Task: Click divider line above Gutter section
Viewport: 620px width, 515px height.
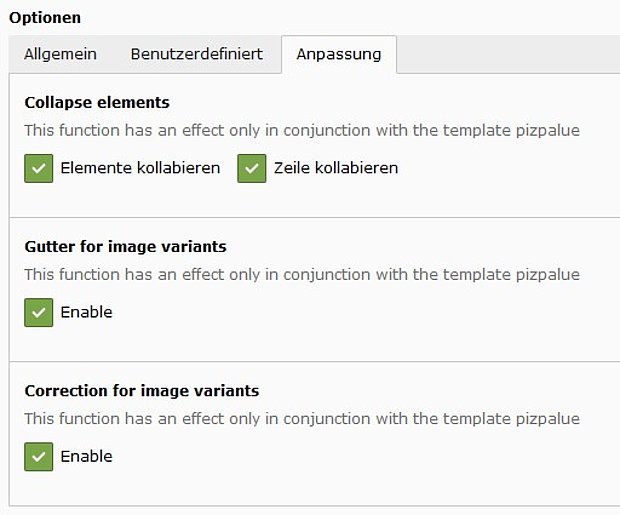Action: 314,217
